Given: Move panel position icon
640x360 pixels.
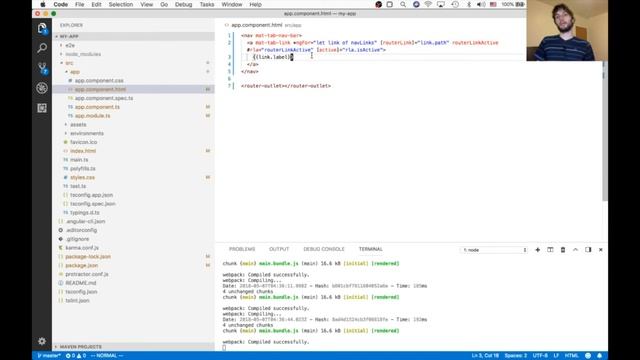Looking at the screenshot, I should 588,250.
